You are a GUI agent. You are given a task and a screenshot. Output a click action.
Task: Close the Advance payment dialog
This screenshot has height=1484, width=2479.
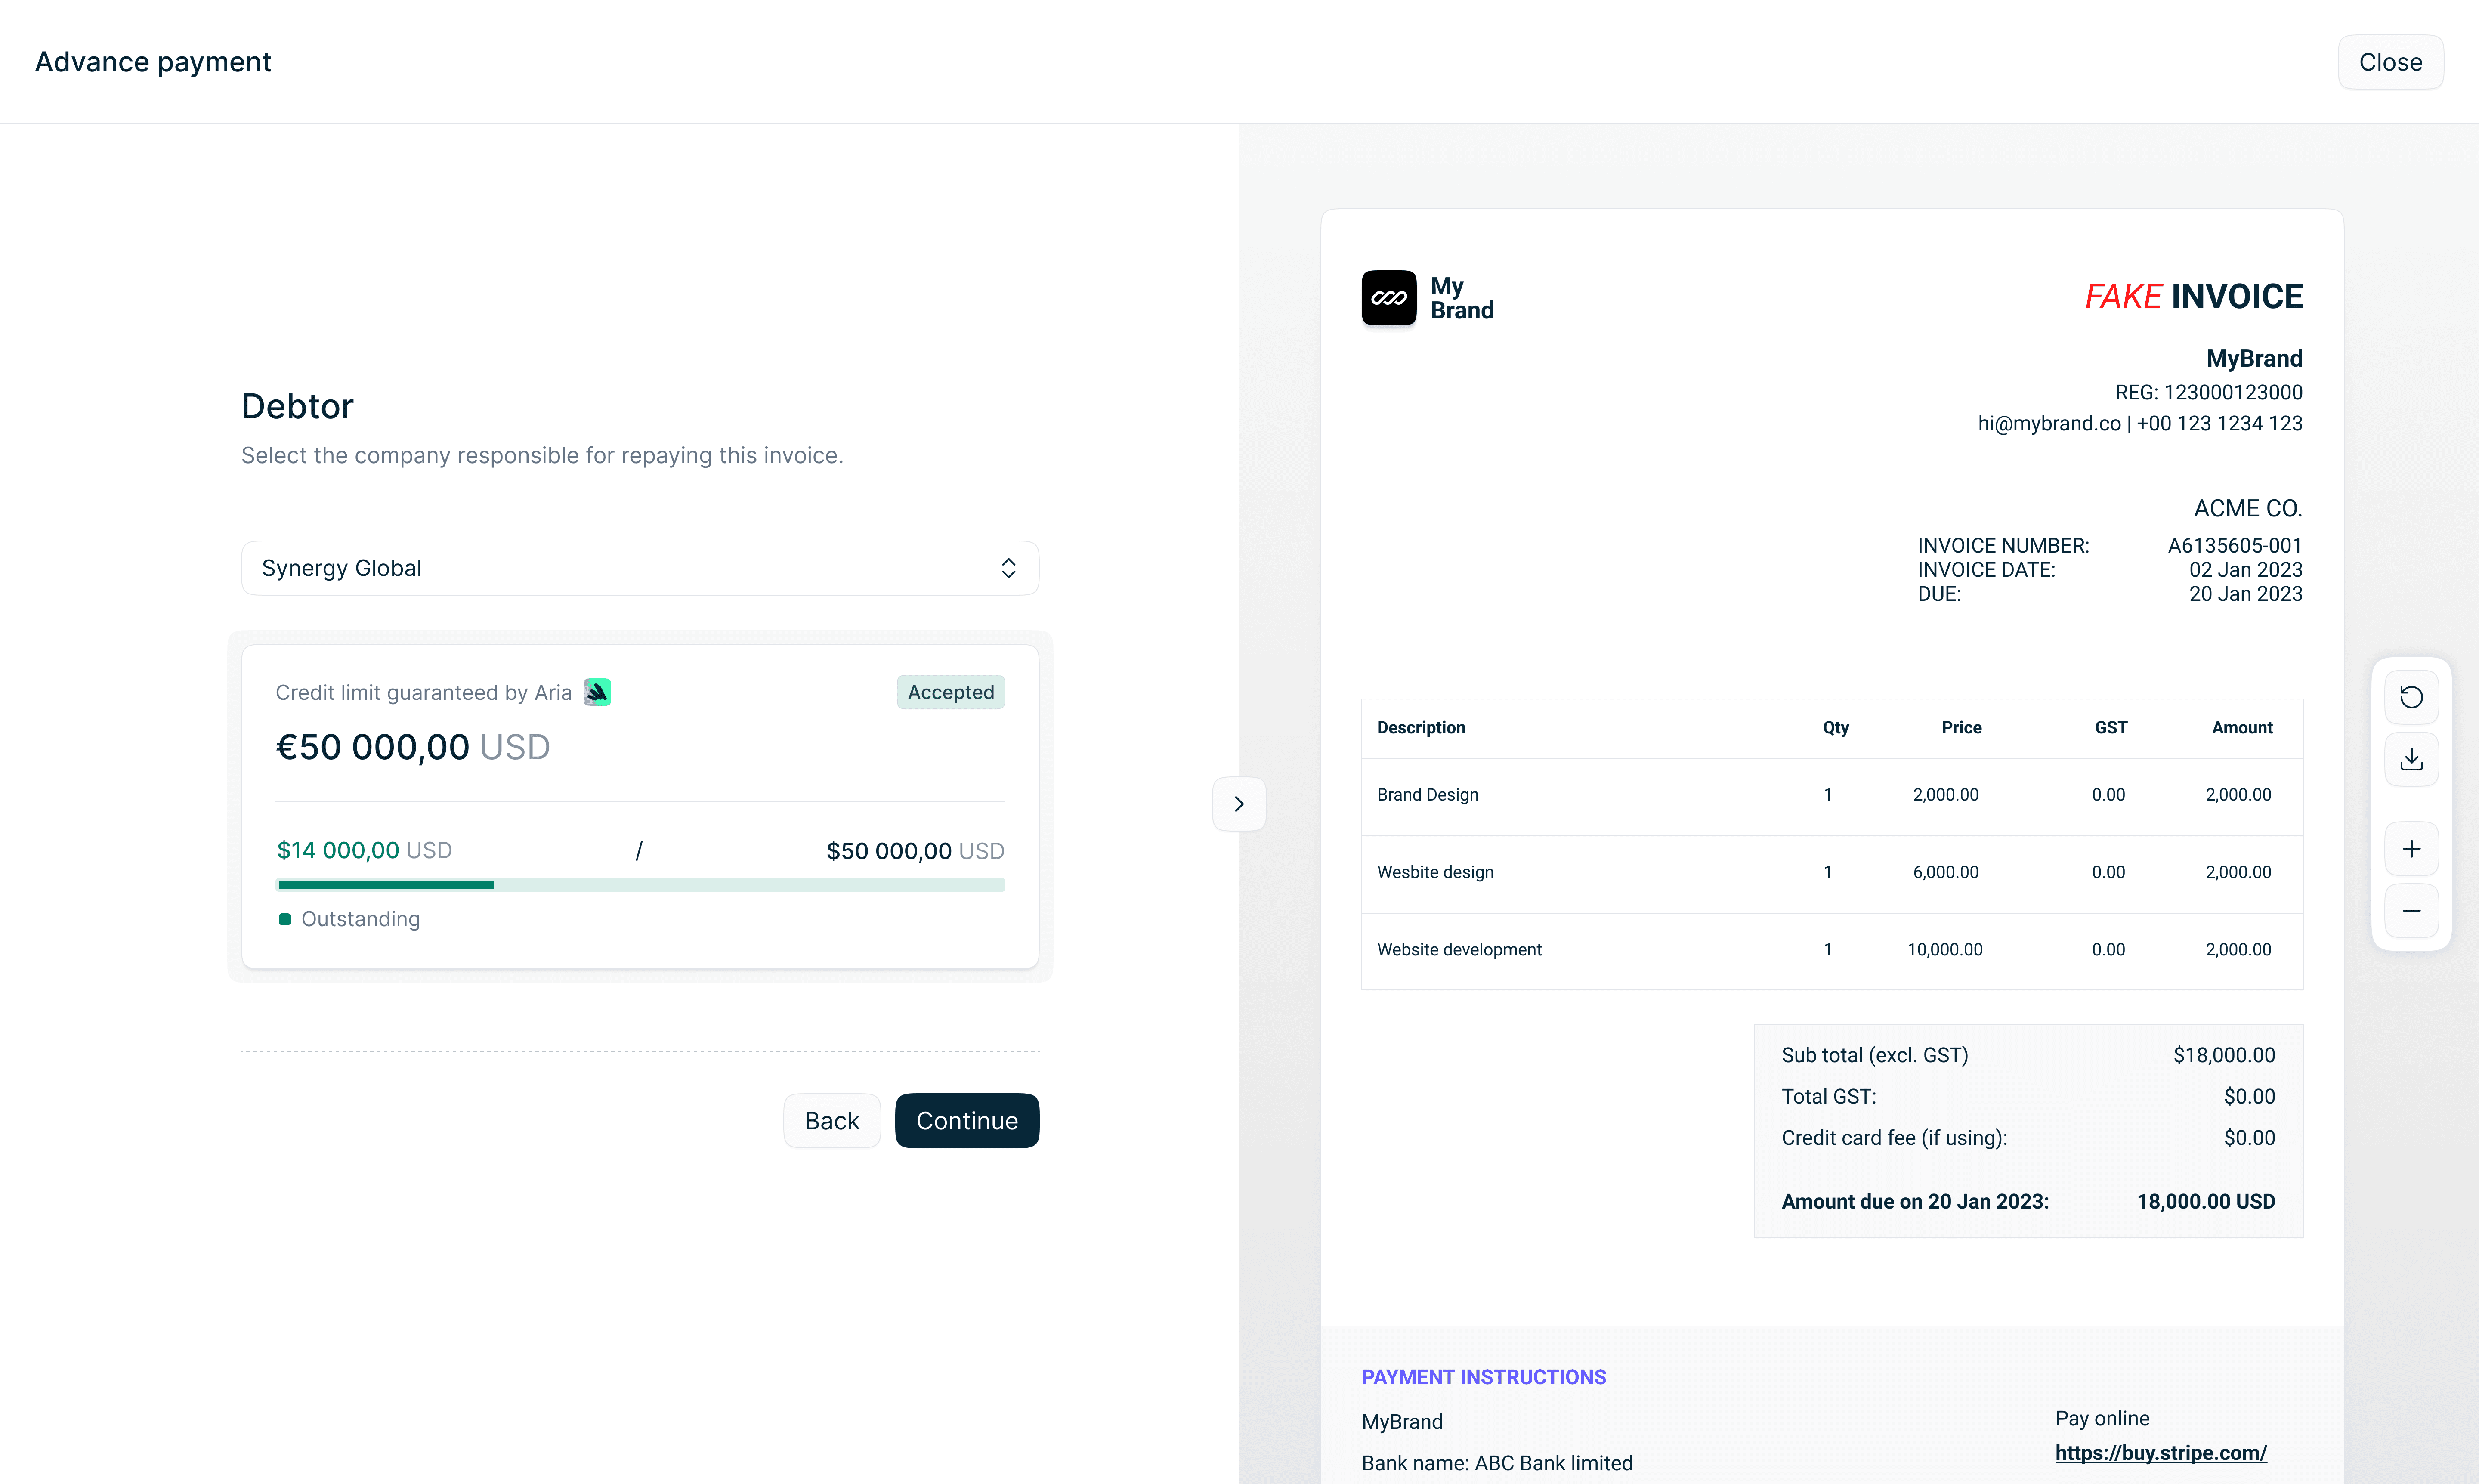2389,62
